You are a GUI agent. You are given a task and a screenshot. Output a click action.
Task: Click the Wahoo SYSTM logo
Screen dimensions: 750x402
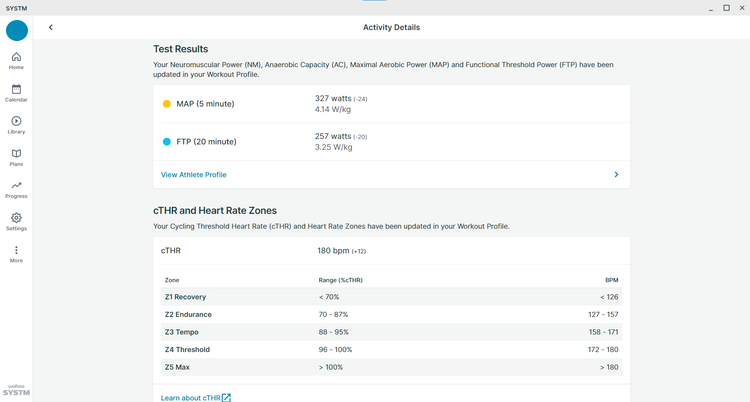[x=16, y=390]
